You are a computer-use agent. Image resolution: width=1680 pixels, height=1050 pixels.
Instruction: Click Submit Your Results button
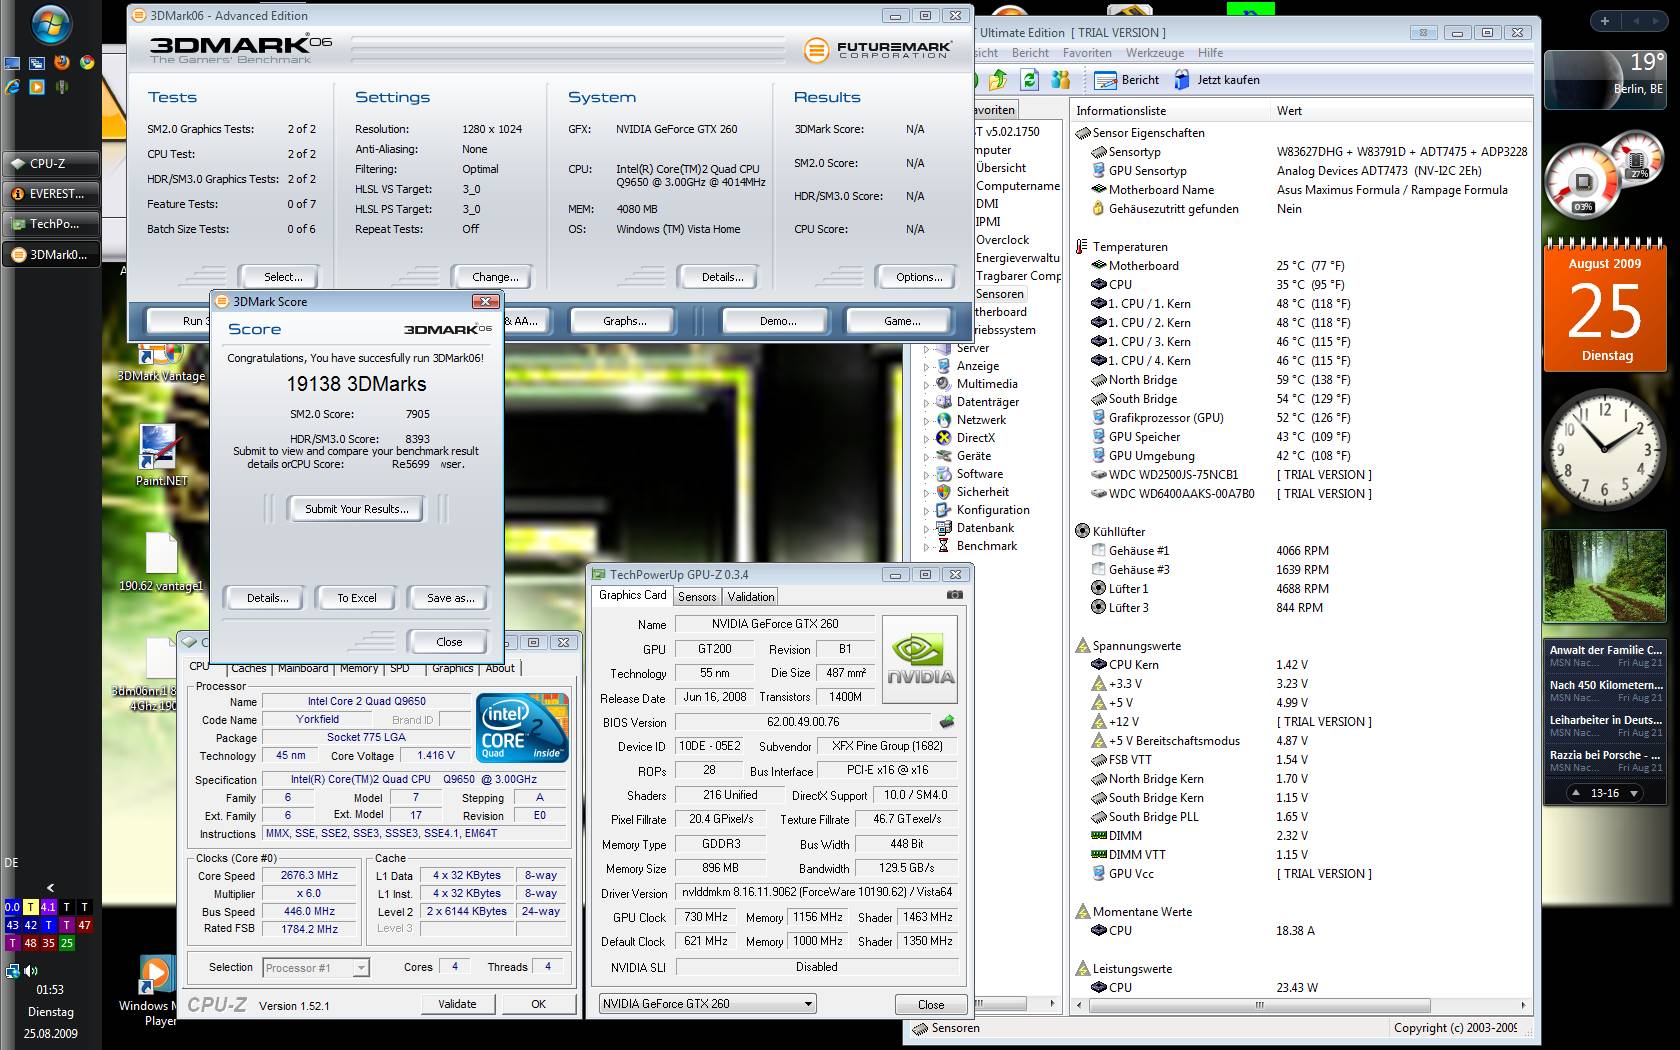[x=357, y=509]
